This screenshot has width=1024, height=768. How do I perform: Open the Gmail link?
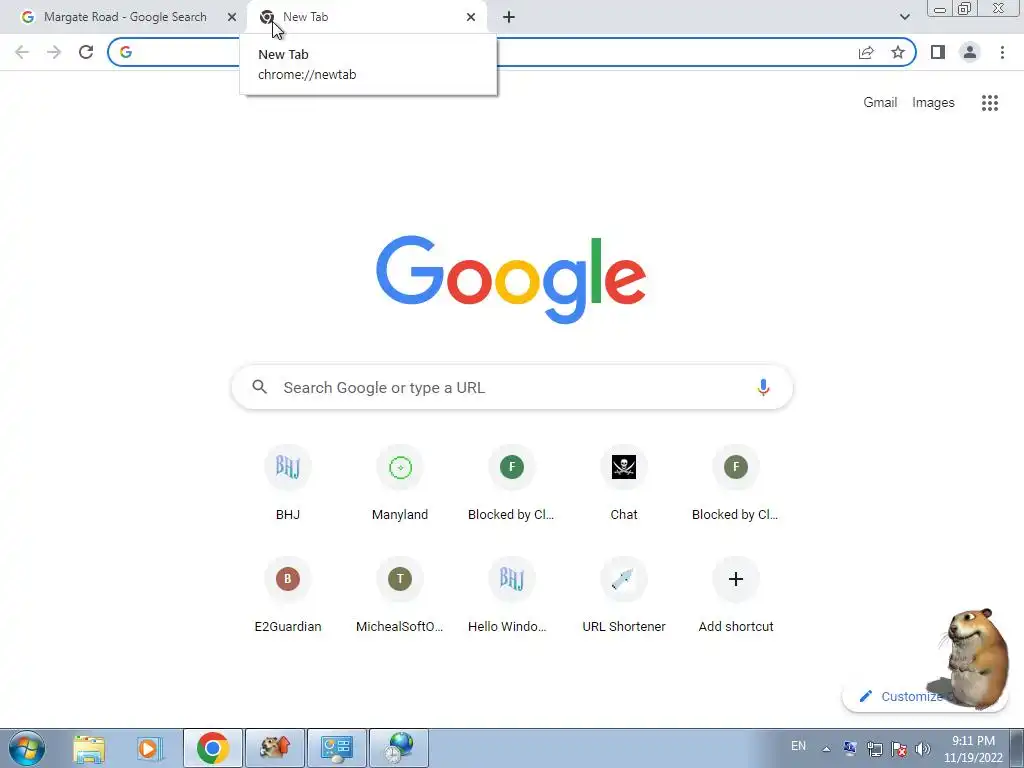[x=880, y=103]
